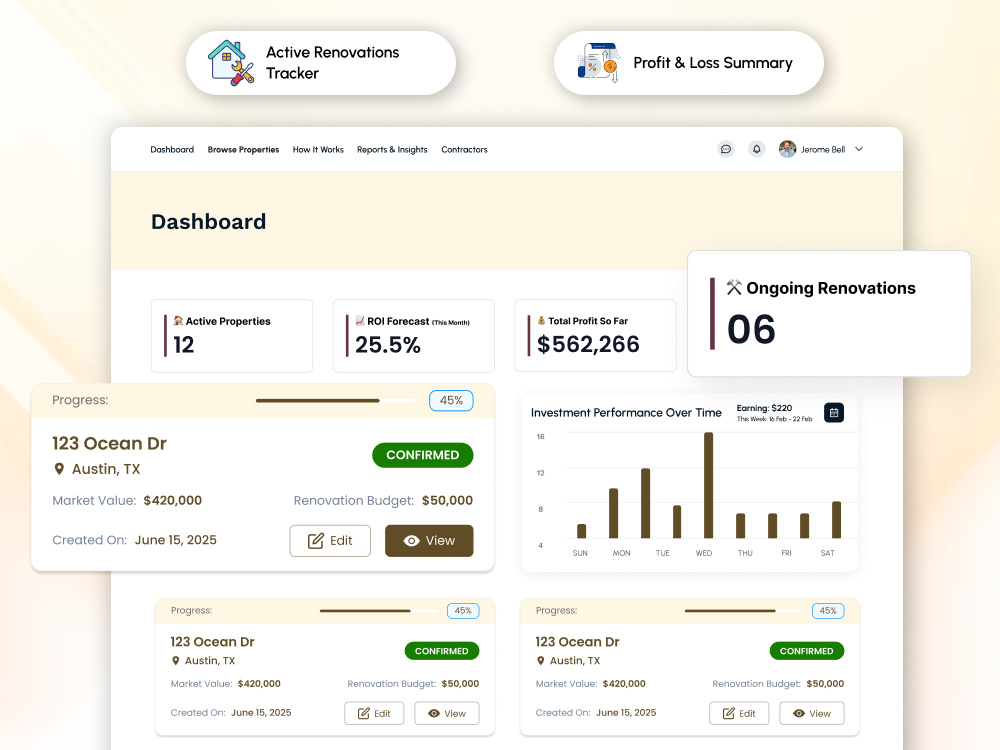The image size is (1000, 750).
Task: Click the FRI bar in the chart
Action: point(772,526)
